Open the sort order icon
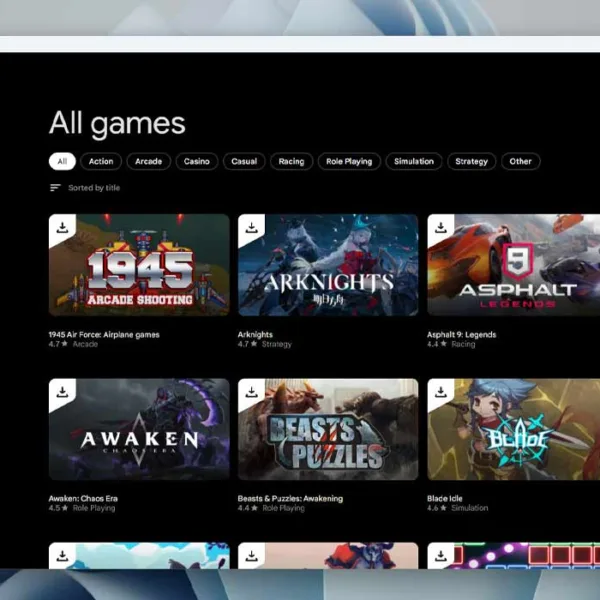 pyautogui.click(x=55, y=188)
